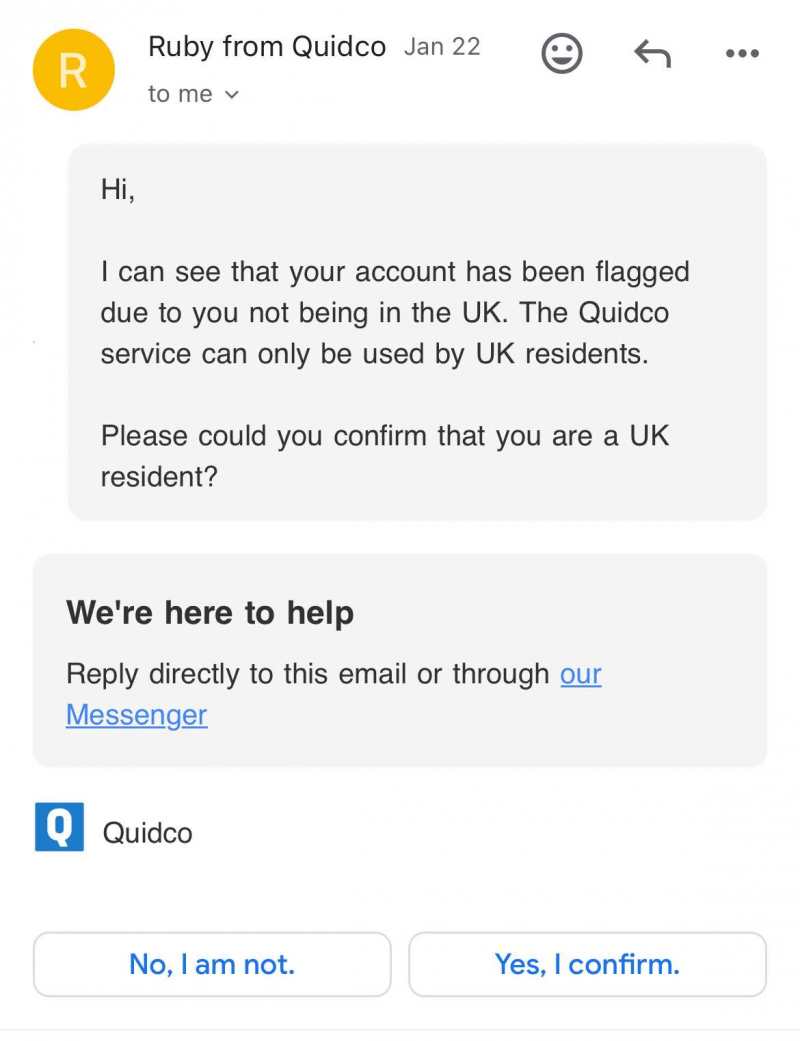
Task: Click sender name "Ruby from Quidco"
Action: [266, 47]
